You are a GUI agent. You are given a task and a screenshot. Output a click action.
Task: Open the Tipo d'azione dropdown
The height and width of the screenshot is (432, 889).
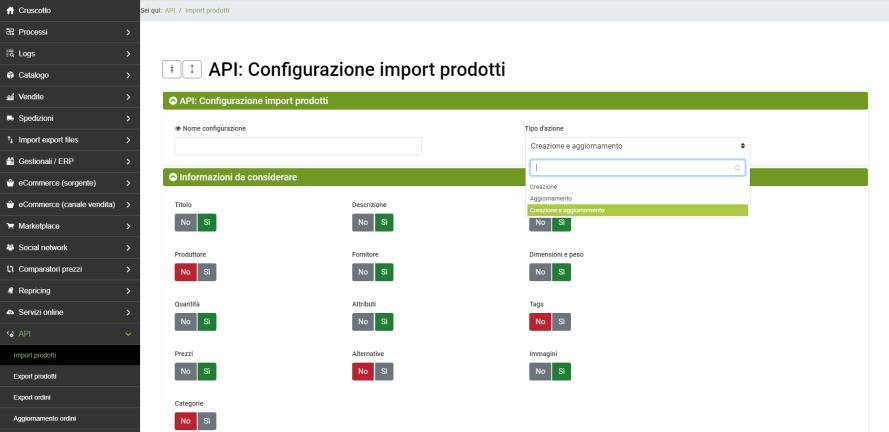coord(638,146)
